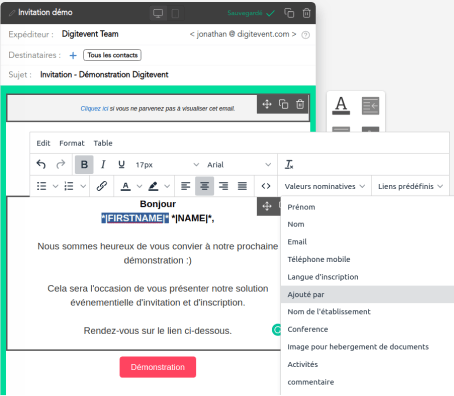Expand the highlight color picker arrow
The image size is (454, 396).
167,186
